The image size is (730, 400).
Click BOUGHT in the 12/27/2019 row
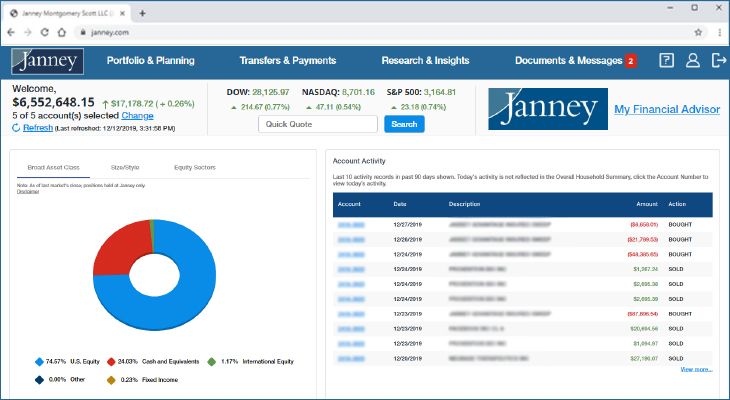[680, 225]
